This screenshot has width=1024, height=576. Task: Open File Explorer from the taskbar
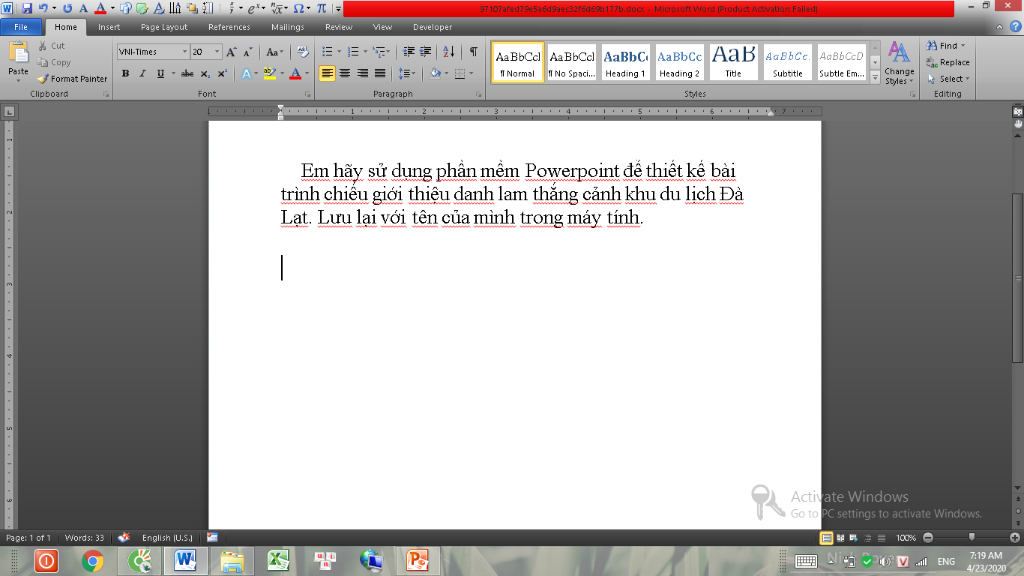(x=231, y=561)
